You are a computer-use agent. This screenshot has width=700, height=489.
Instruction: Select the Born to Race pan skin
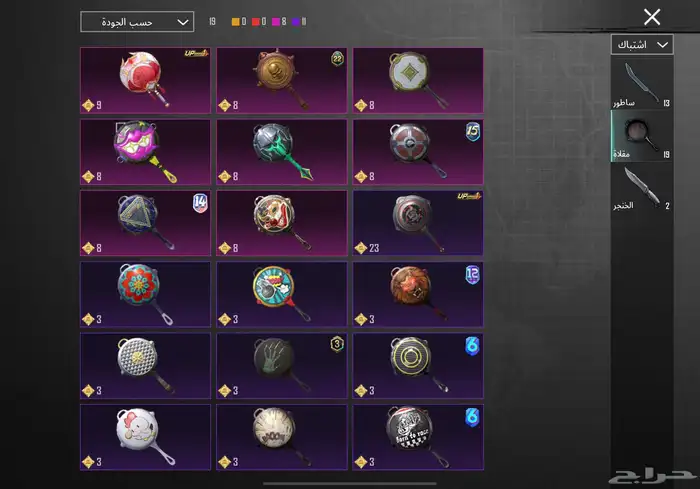[x=418, y=437]
